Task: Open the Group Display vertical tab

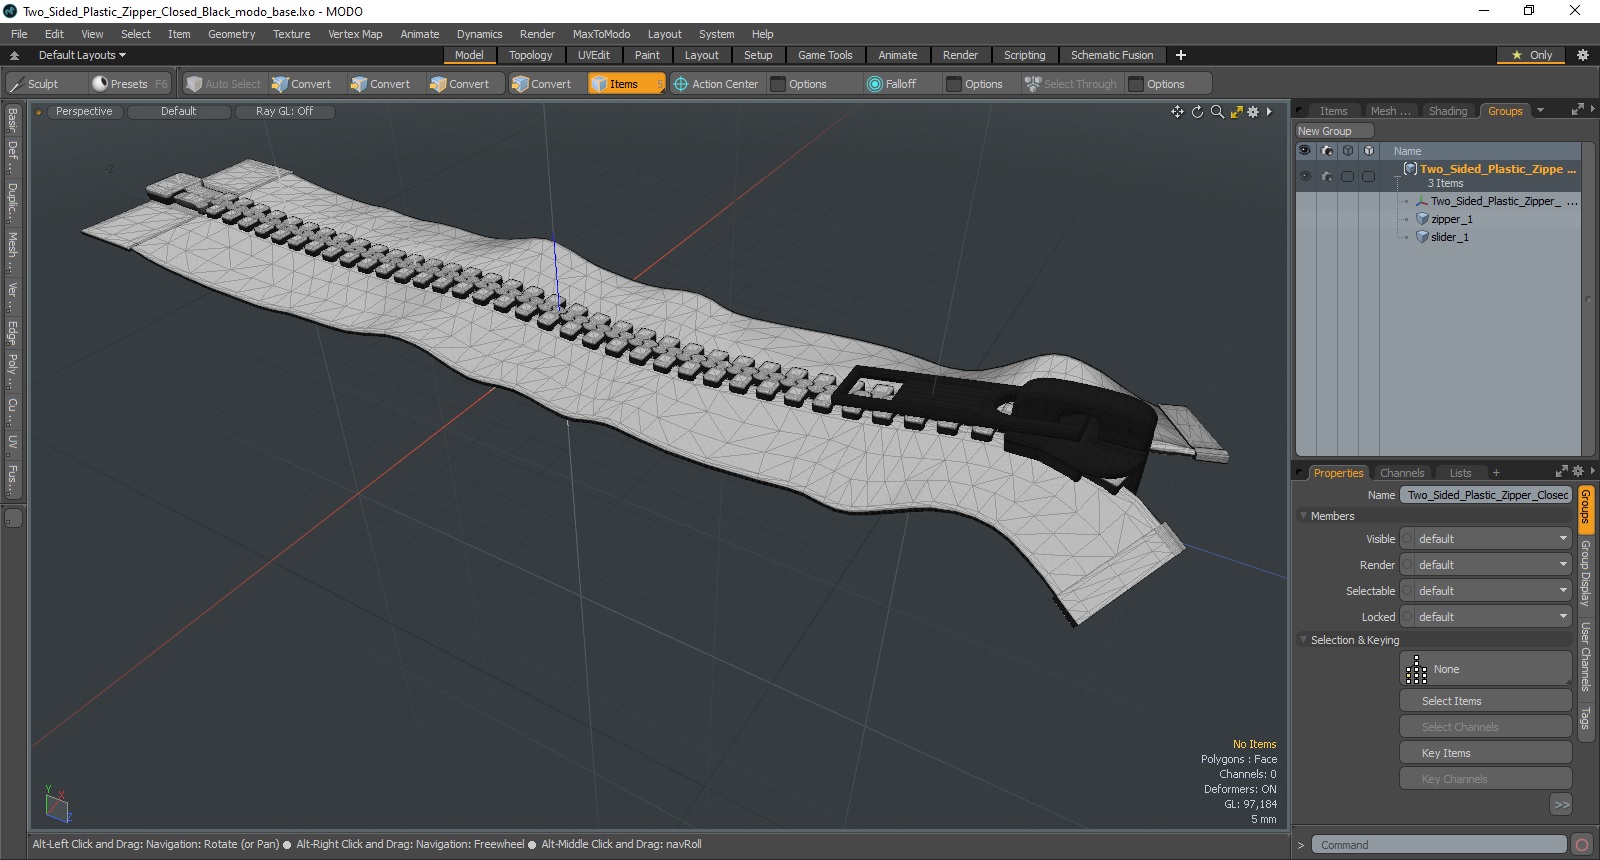Action: [x=1585, y=573]
